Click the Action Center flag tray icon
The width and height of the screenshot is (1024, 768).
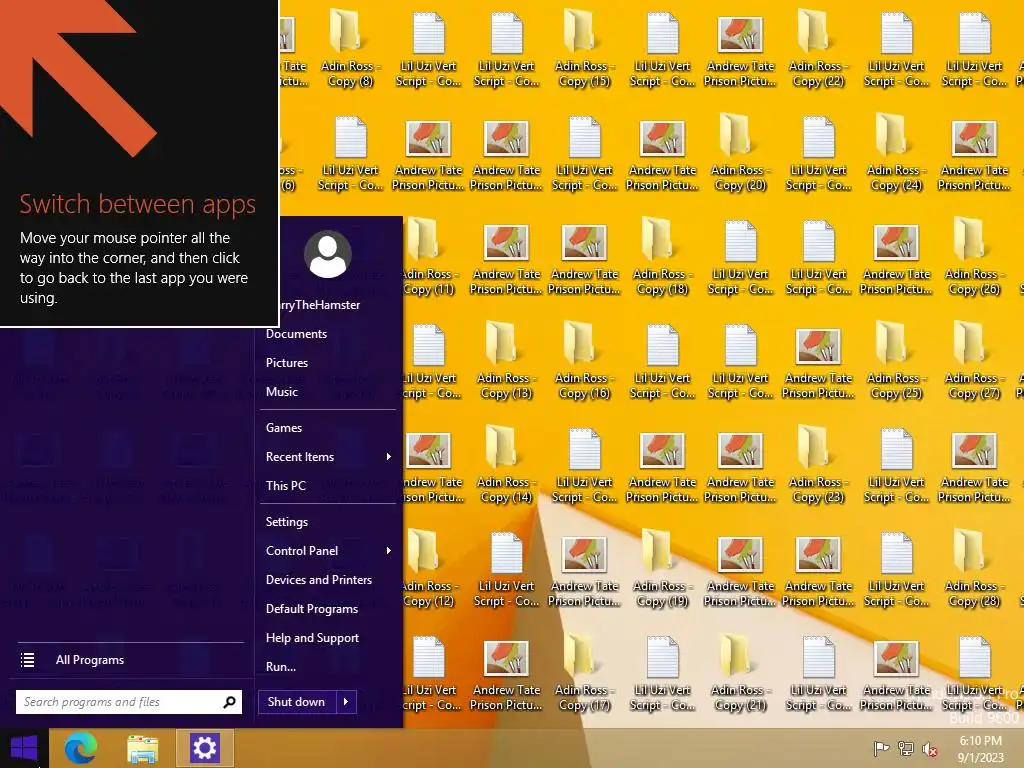881,748
